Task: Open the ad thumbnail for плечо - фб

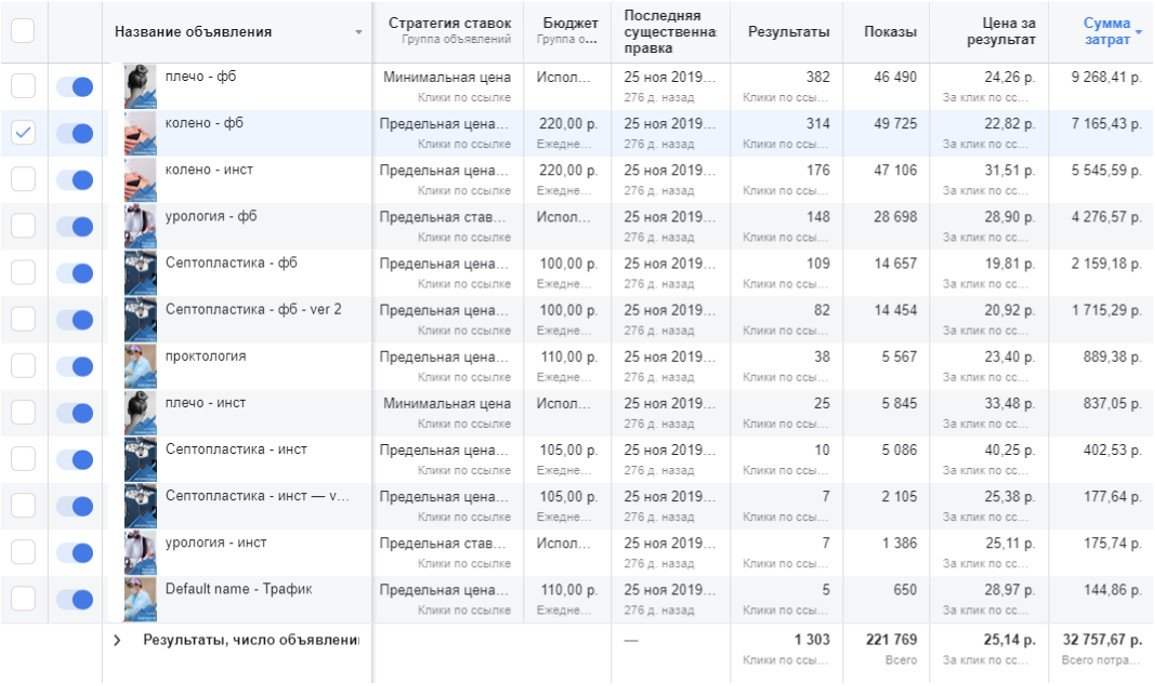Action: (140, 86)
